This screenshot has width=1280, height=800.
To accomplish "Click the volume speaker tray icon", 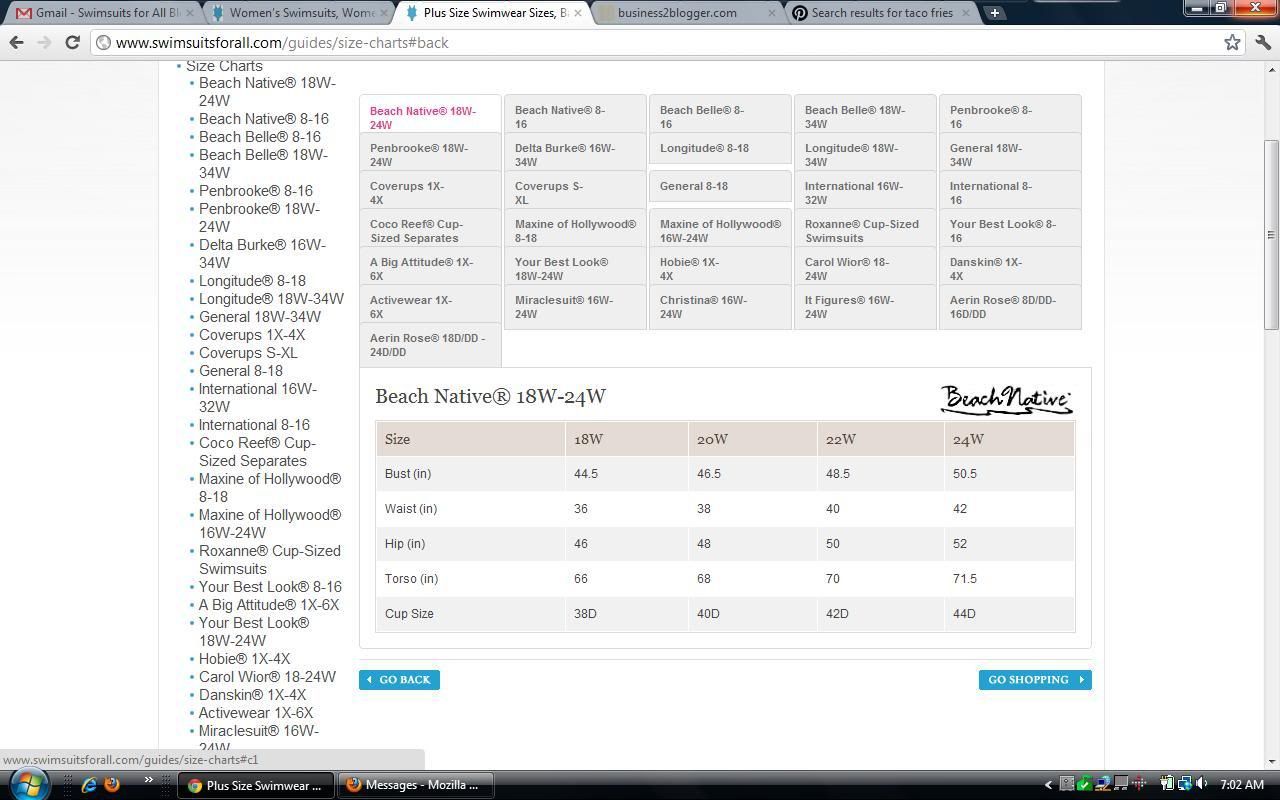I will (x=1202, y=784).
